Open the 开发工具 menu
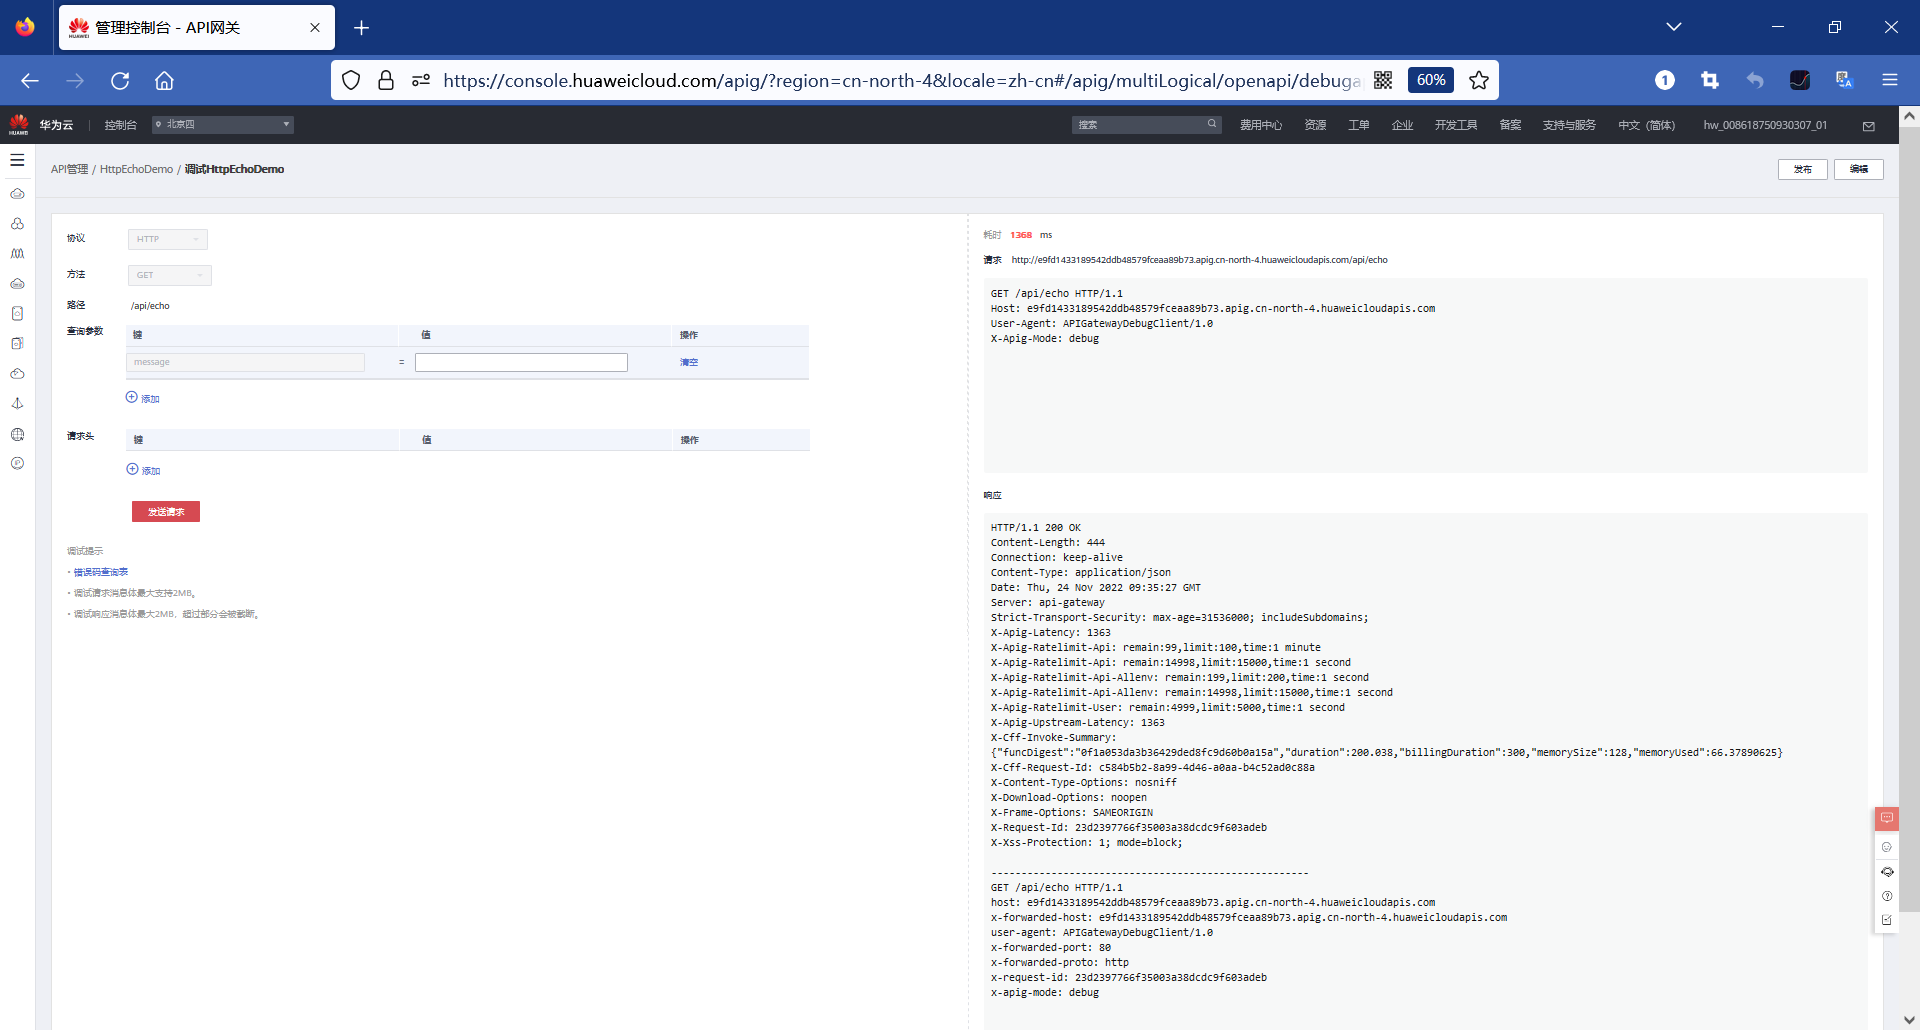 (x=1456, y=125)
